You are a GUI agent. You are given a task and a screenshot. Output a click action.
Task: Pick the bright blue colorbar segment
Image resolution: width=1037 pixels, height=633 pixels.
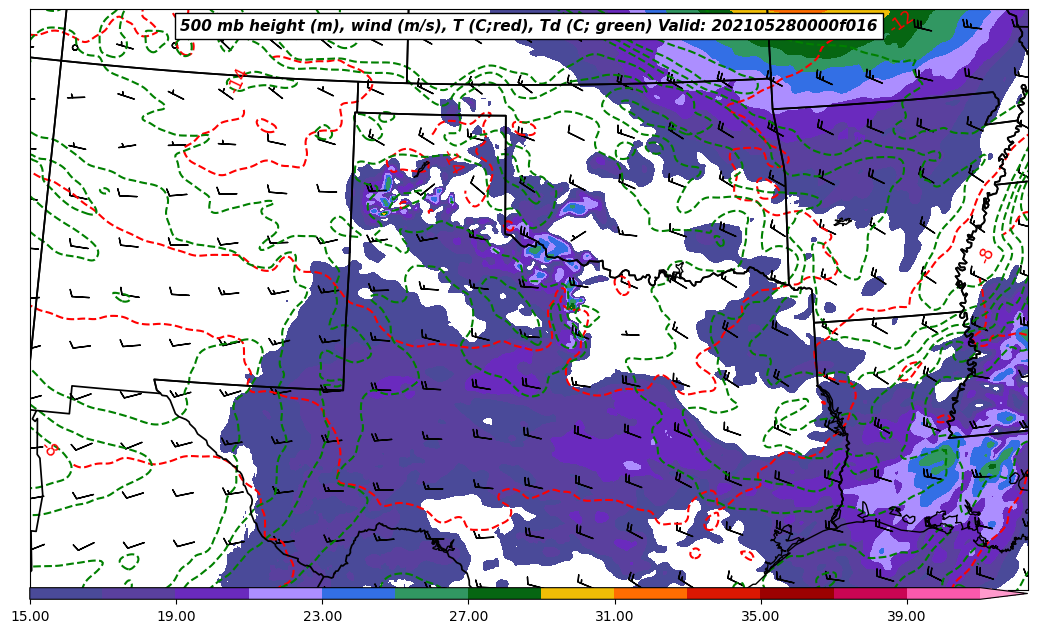[358, 593]
